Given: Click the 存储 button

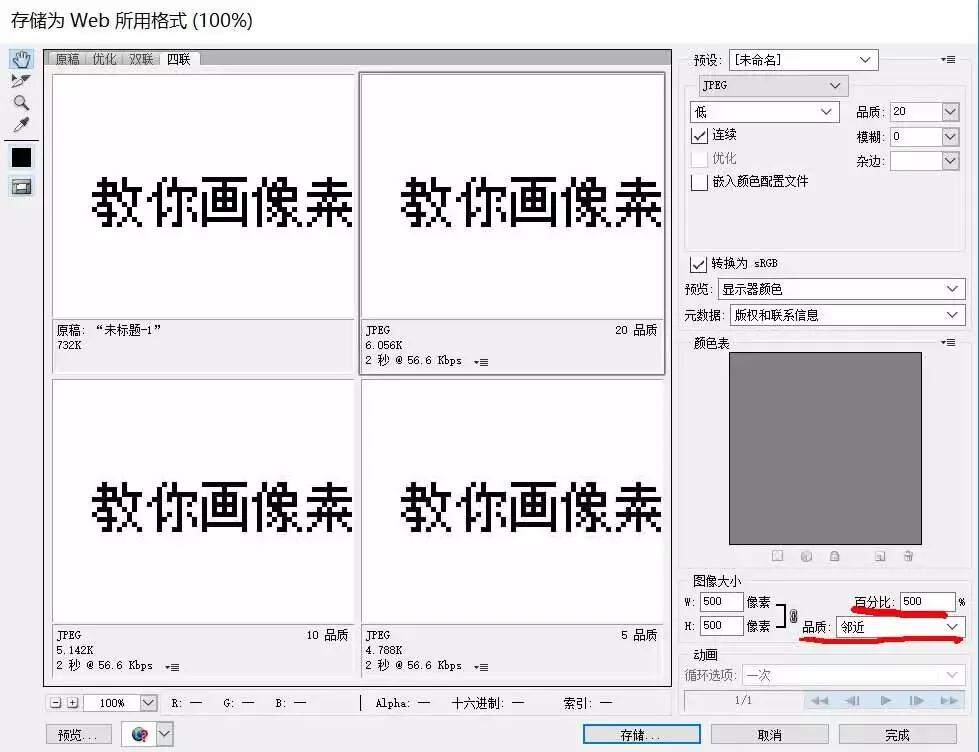Looking at the screenshot, I should 641,735.
